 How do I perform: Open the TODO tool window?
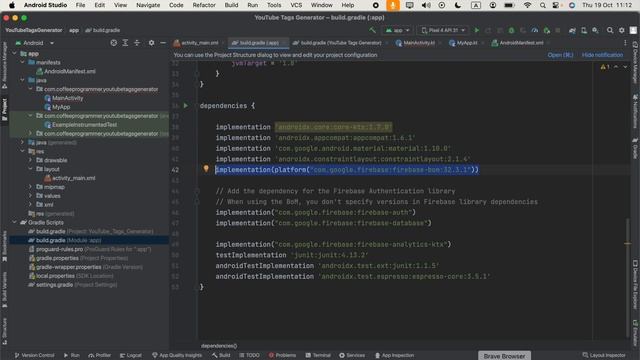[x=249, y=355]
